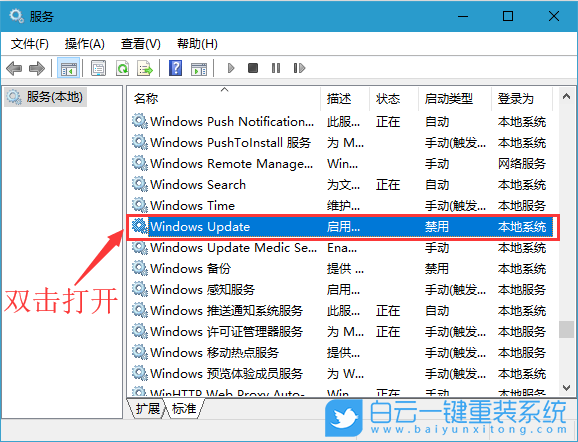Open the 帮助(H) menu

pyautogui.click(x=197, y=44)
